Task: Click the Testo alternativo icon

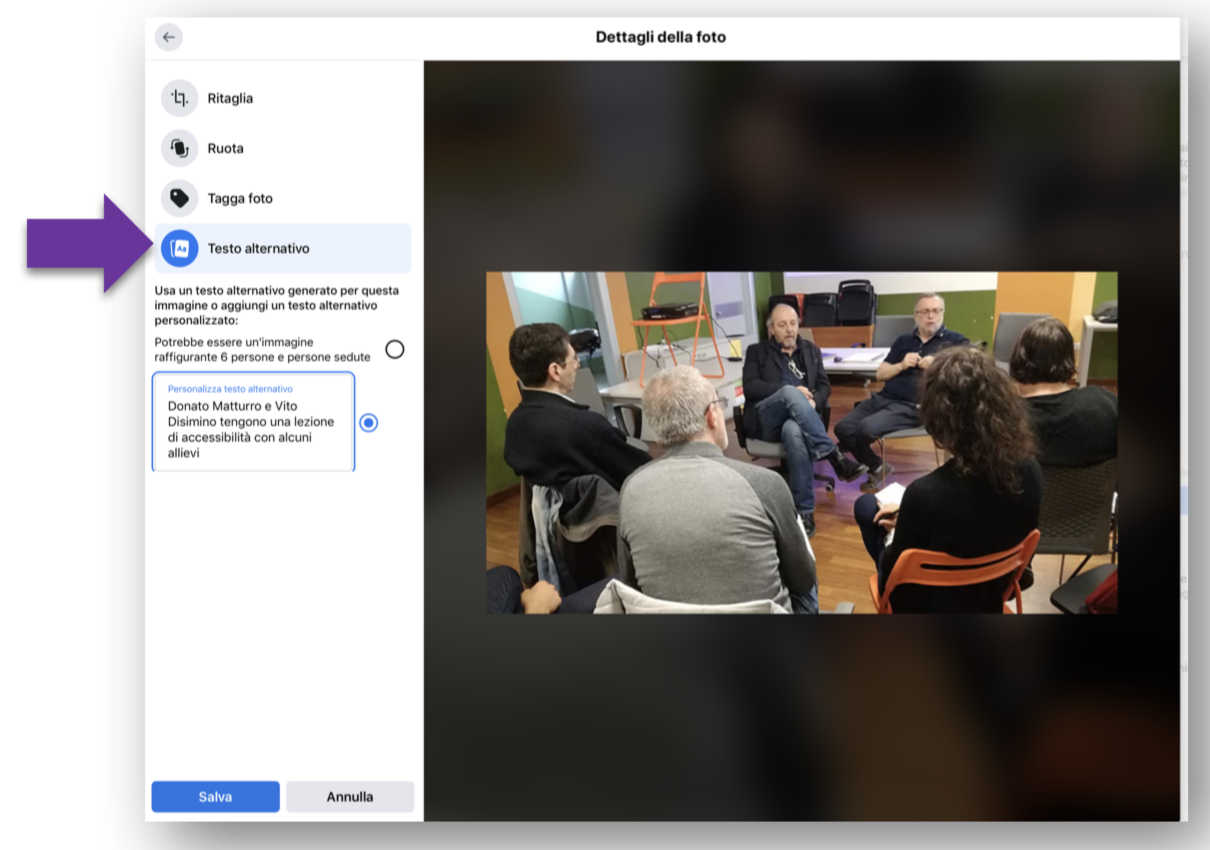Action: pos(180,248)
